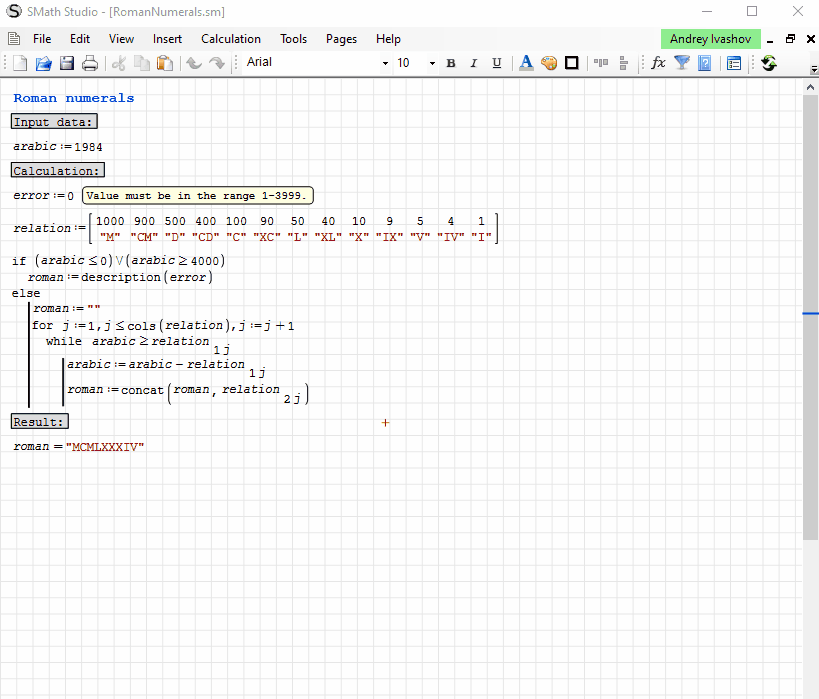Click the Paste clipboard icon
Image resolution: width=819 pixels, height=699 pixels.
click(x=165, y=63)
